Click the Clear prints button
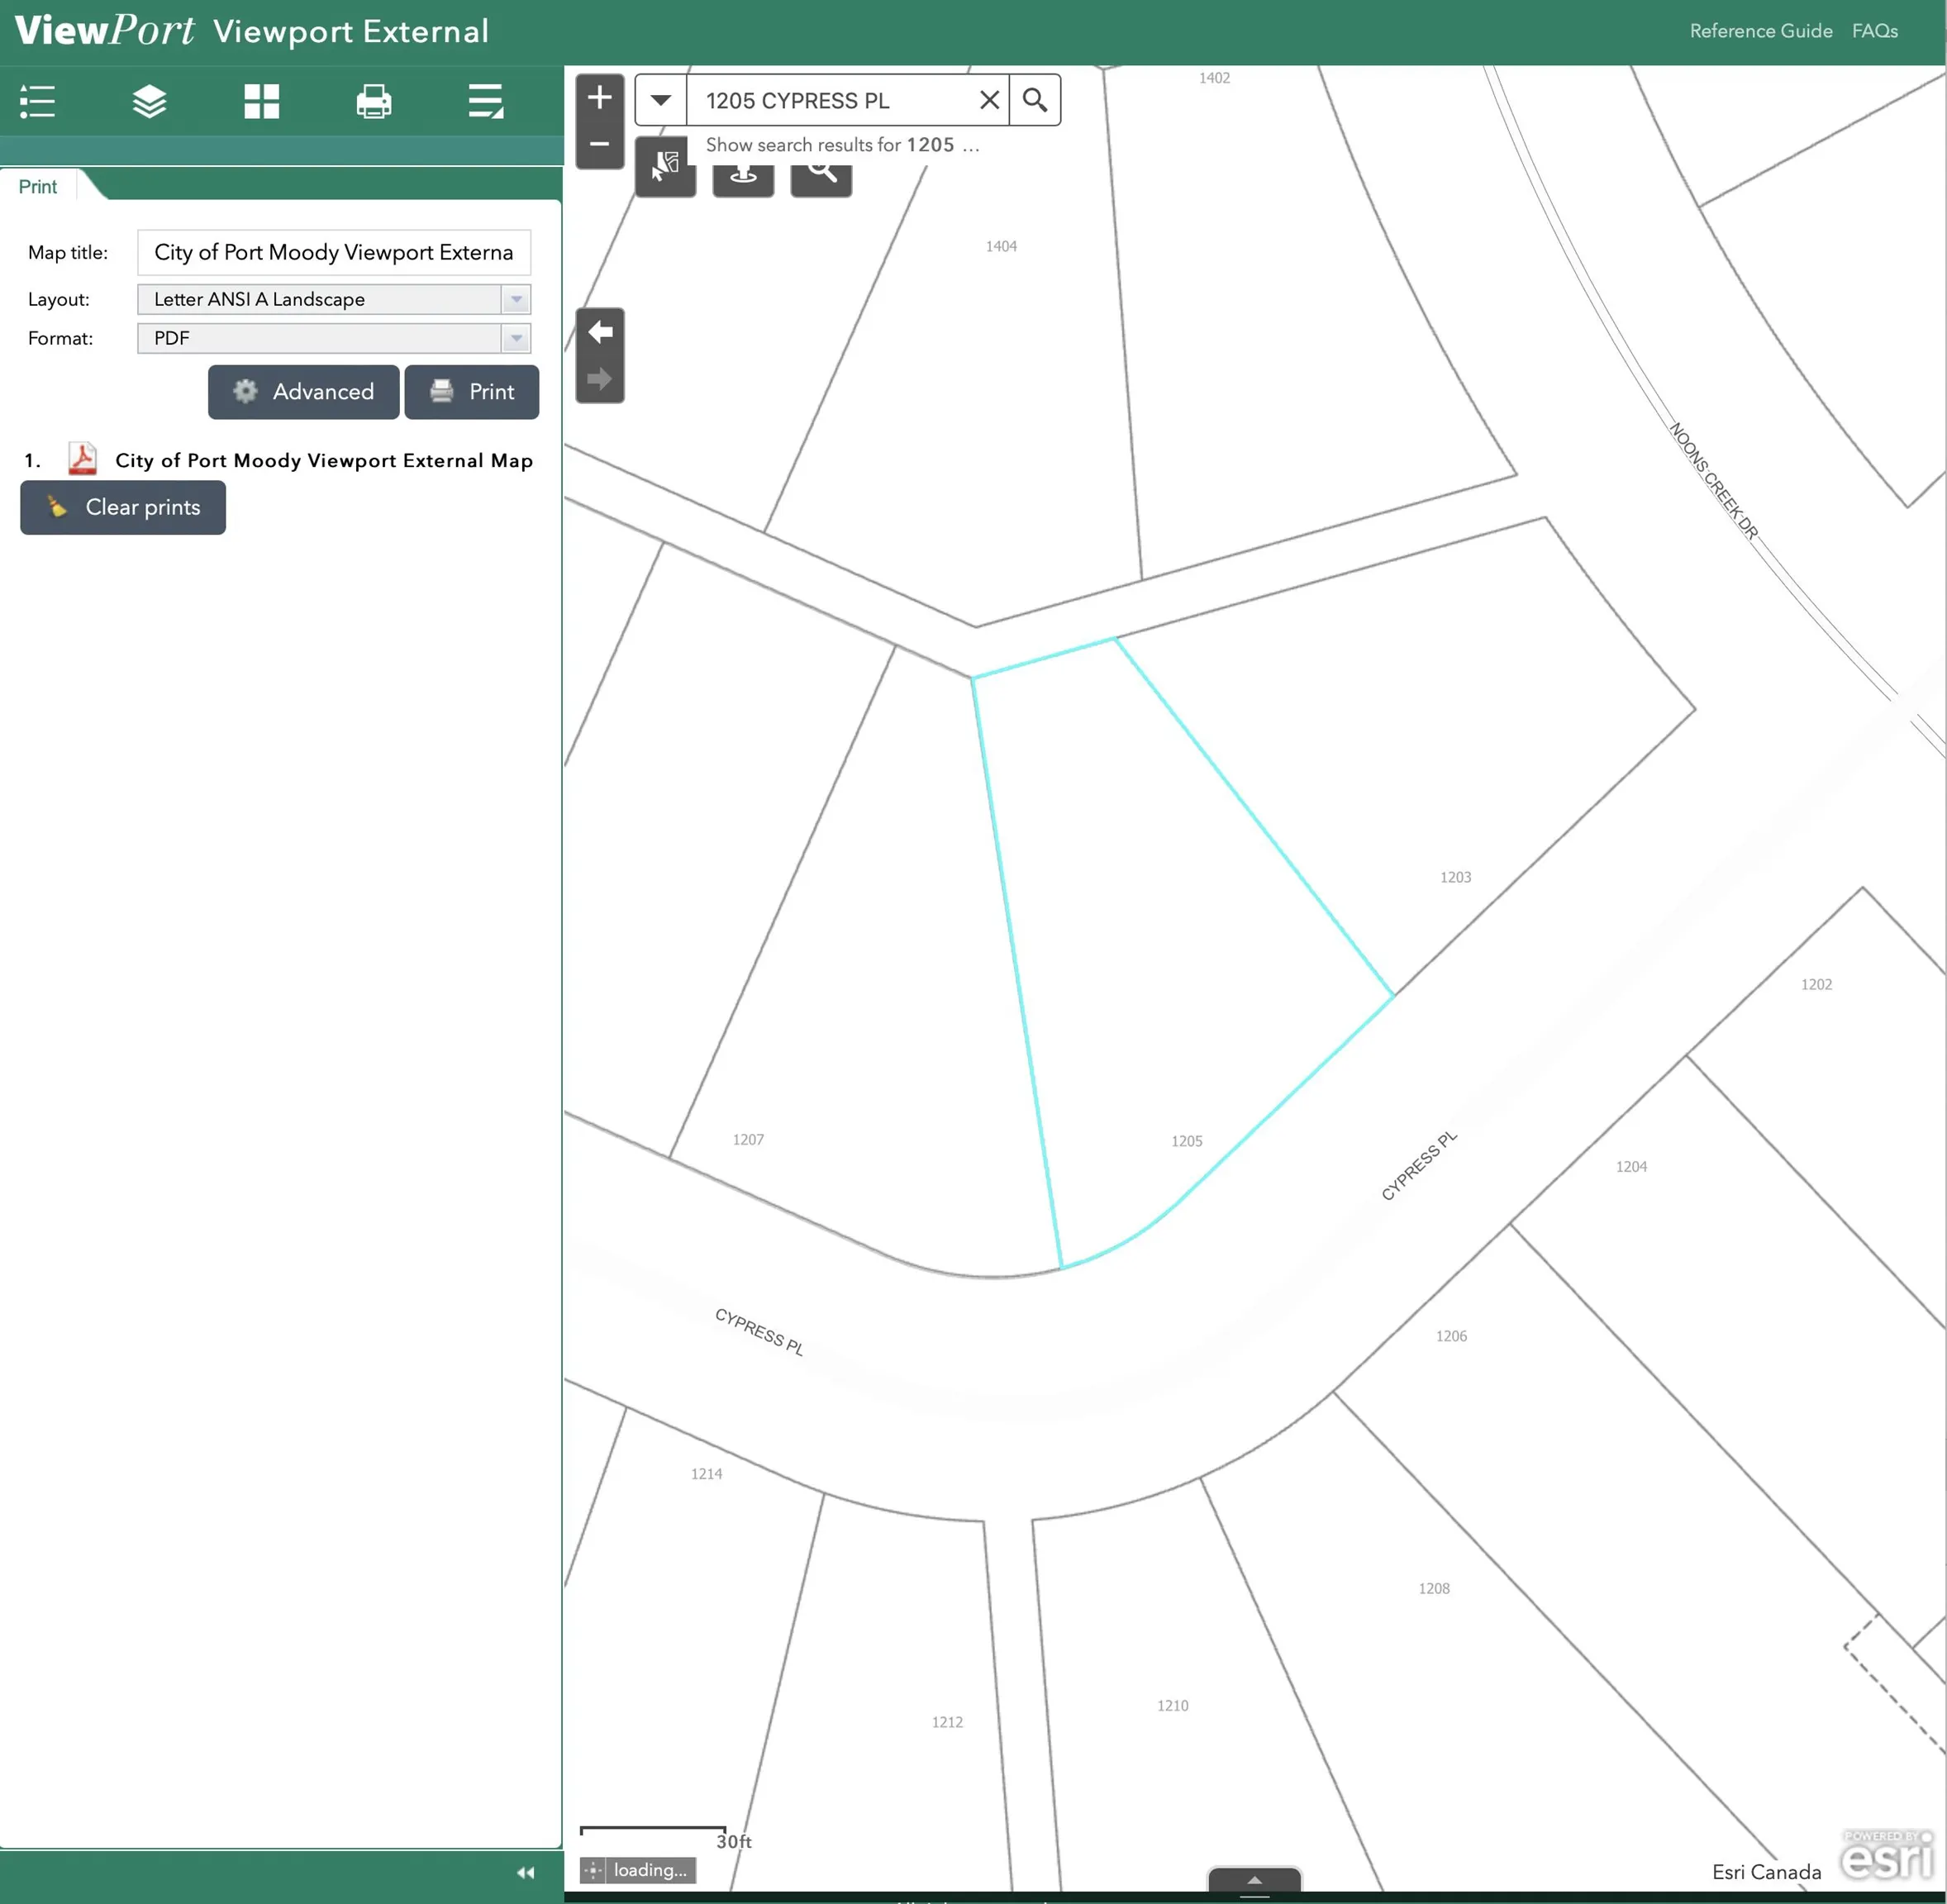The image size is (1947, 1904). [123, 507]
